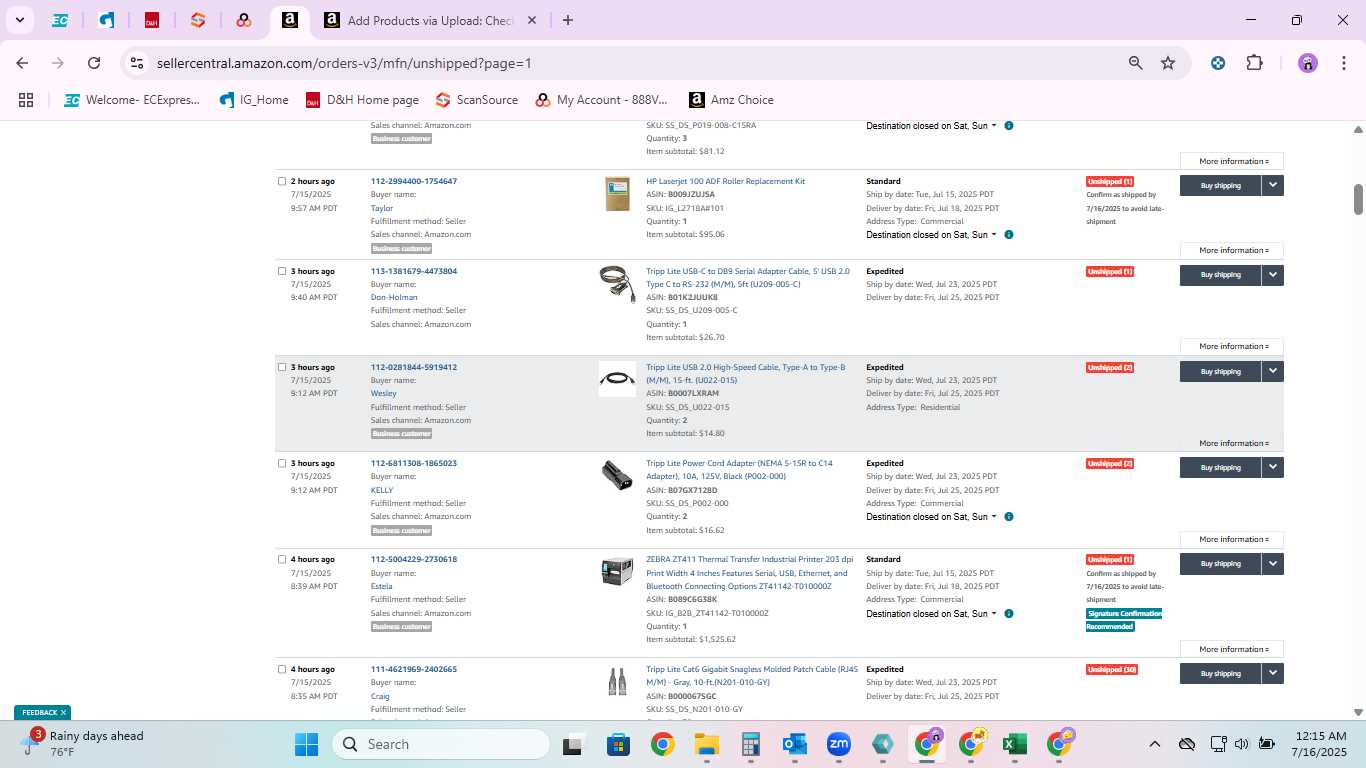
Task: Expand Buy shipping dropdown for Estela order
Action: [x=1272, y=564]
